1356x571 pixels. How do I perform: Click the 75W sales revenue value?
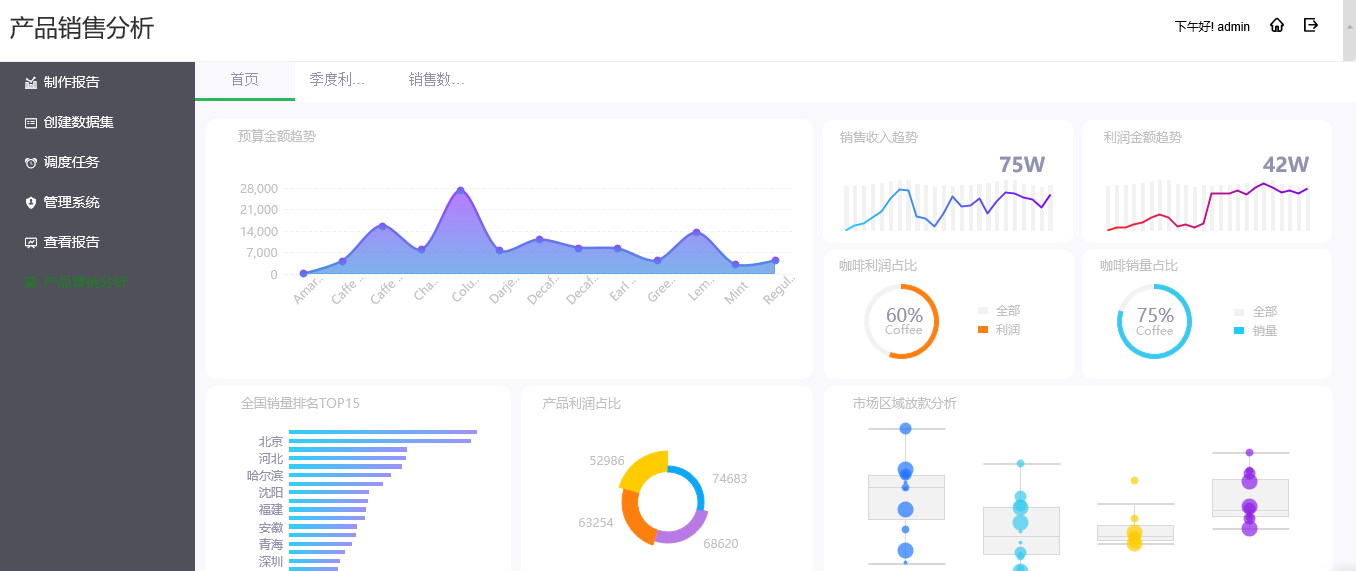click(1022, 165)
